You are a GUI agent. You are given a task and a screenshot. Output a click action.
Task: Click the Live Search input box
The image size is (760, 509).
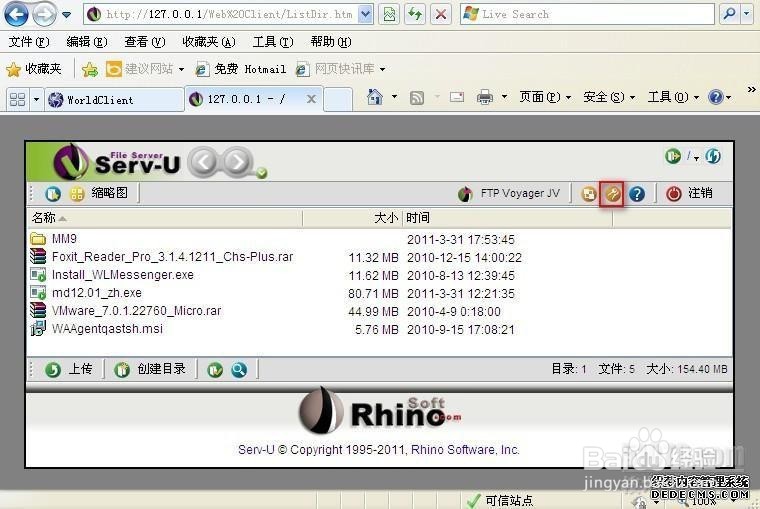tap(587, 15)
